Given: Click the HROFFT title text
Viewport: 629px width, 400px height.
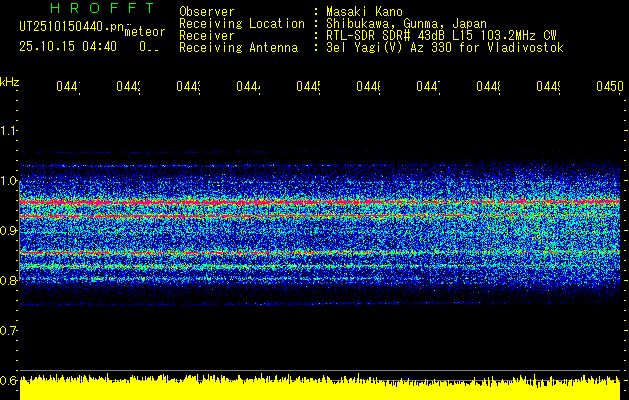Looking at the screenshot, I should point(102,8).
